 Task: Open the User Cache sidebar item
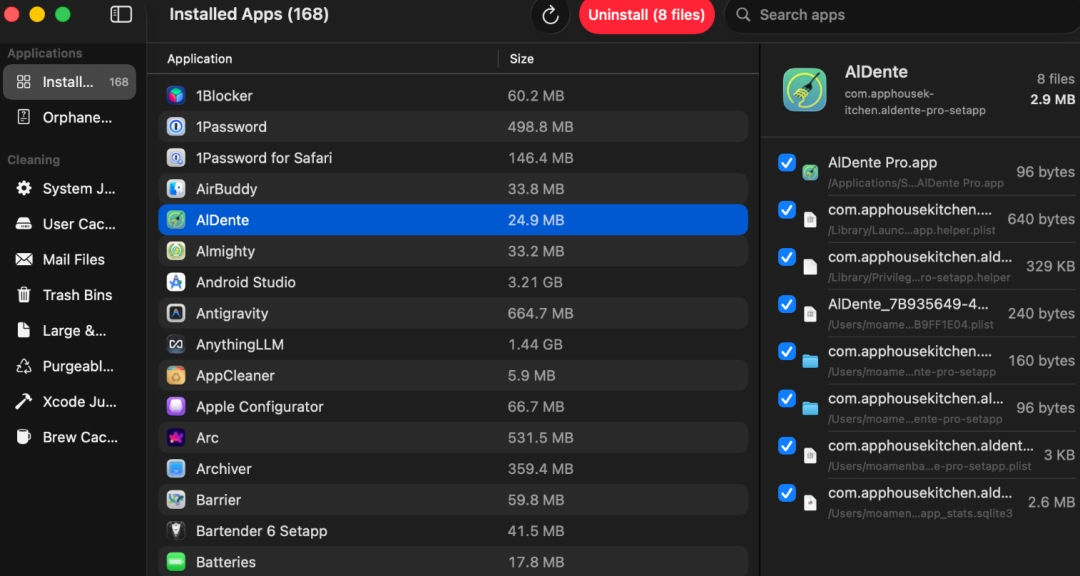[70, 224]
